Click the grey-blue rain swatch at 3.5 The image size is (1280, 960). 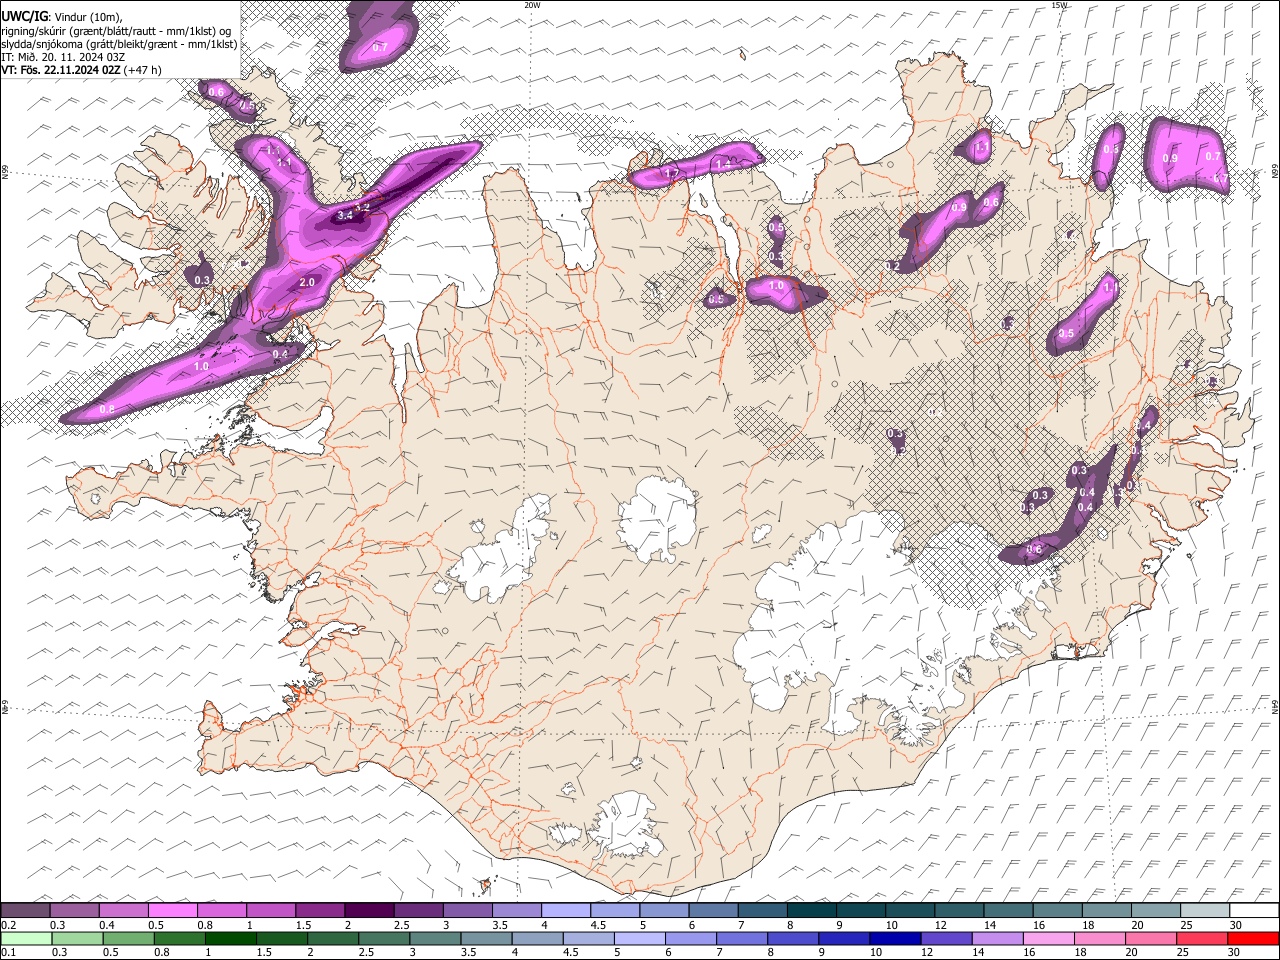tap(485, 938)
